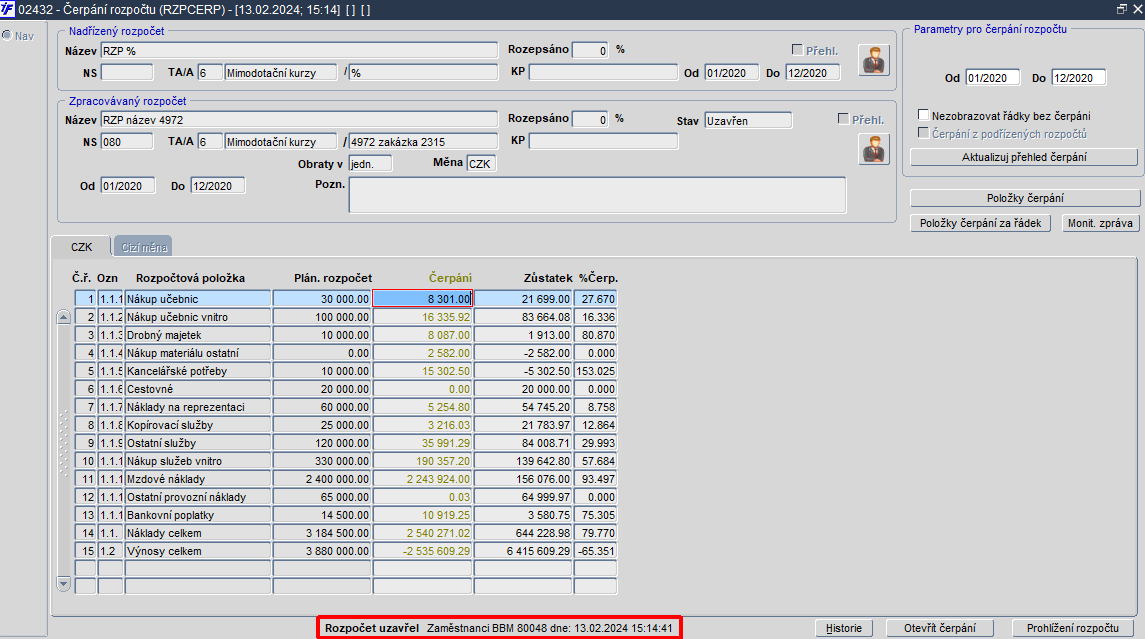The image size is (1145, 639).
Task: Toggle the Nav radio button
Action: click(x=7, y=35)
